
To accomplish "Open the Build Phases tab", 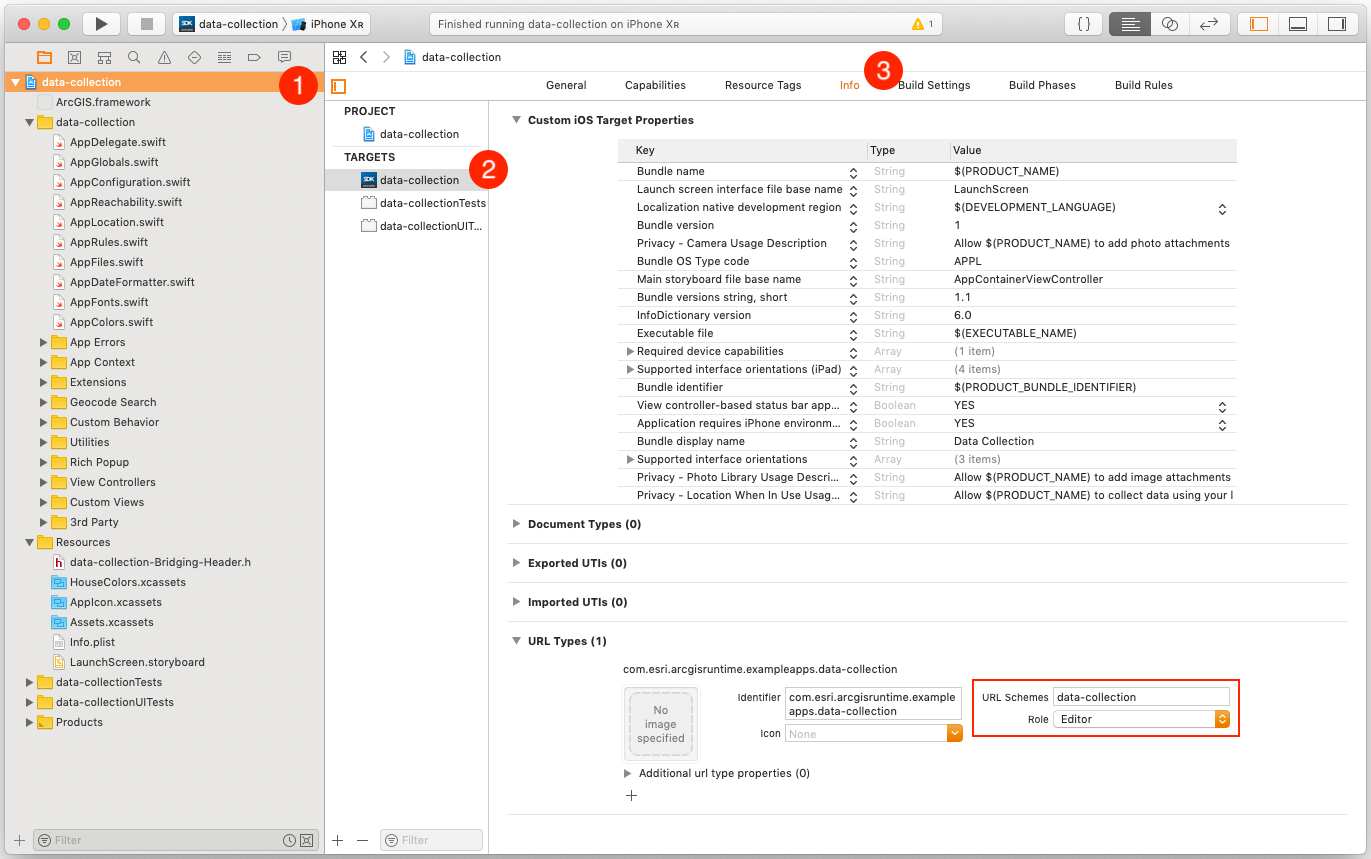I will [x=1042, y=85].
